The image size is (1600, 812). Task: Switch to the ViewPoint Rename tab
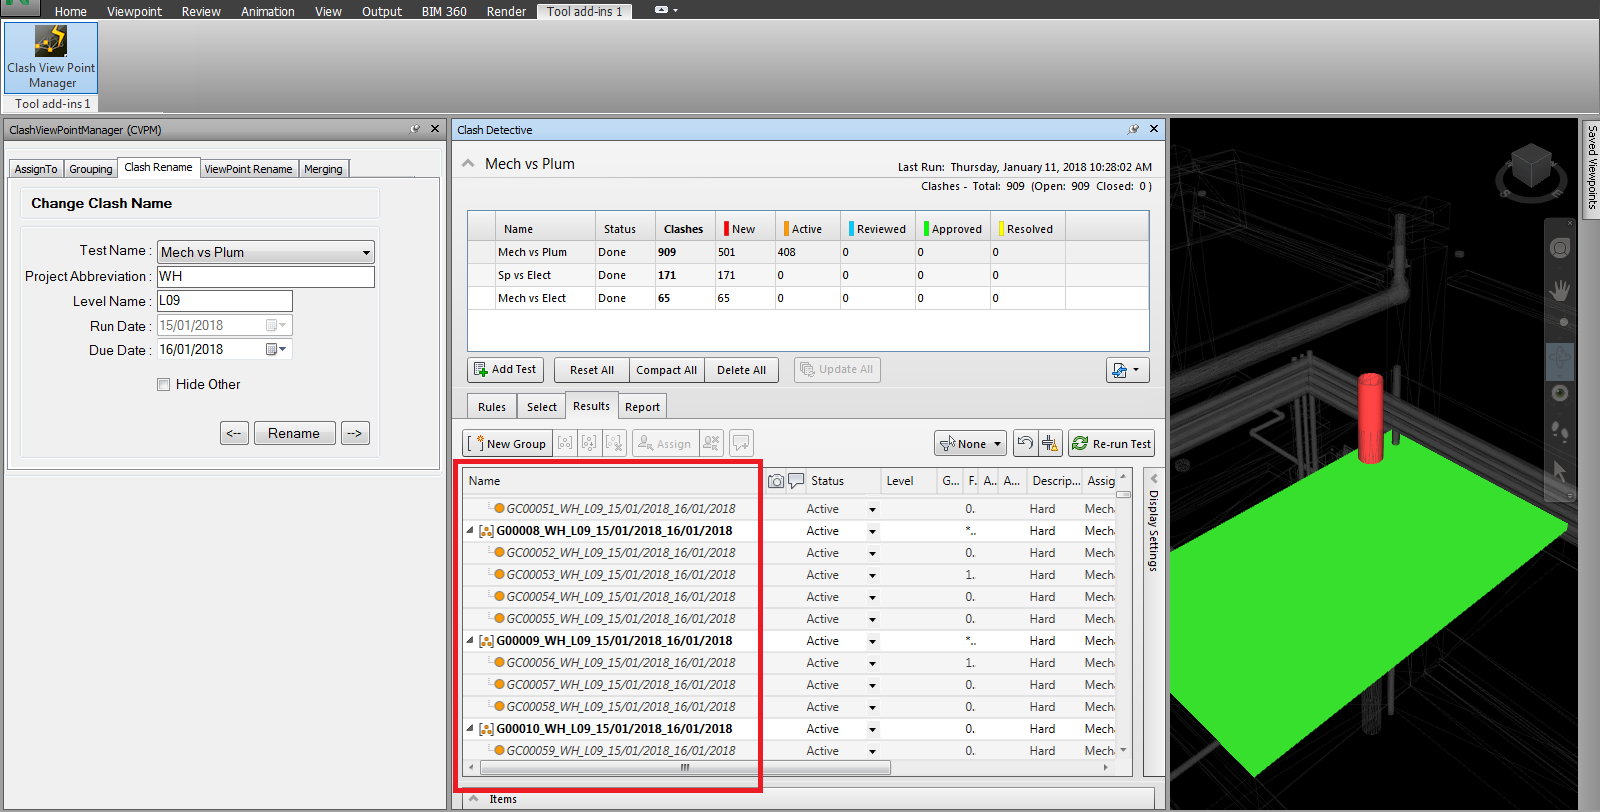click(249, 169)
